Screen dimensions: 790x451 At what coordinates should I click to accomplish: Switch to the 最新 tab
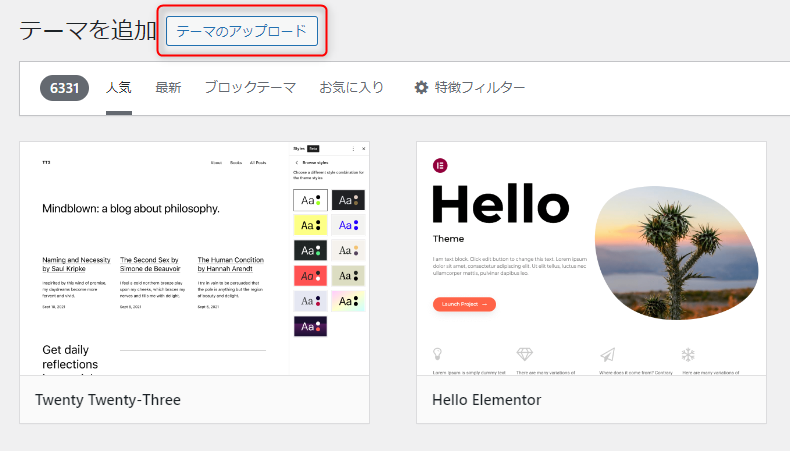pos(168,88)
